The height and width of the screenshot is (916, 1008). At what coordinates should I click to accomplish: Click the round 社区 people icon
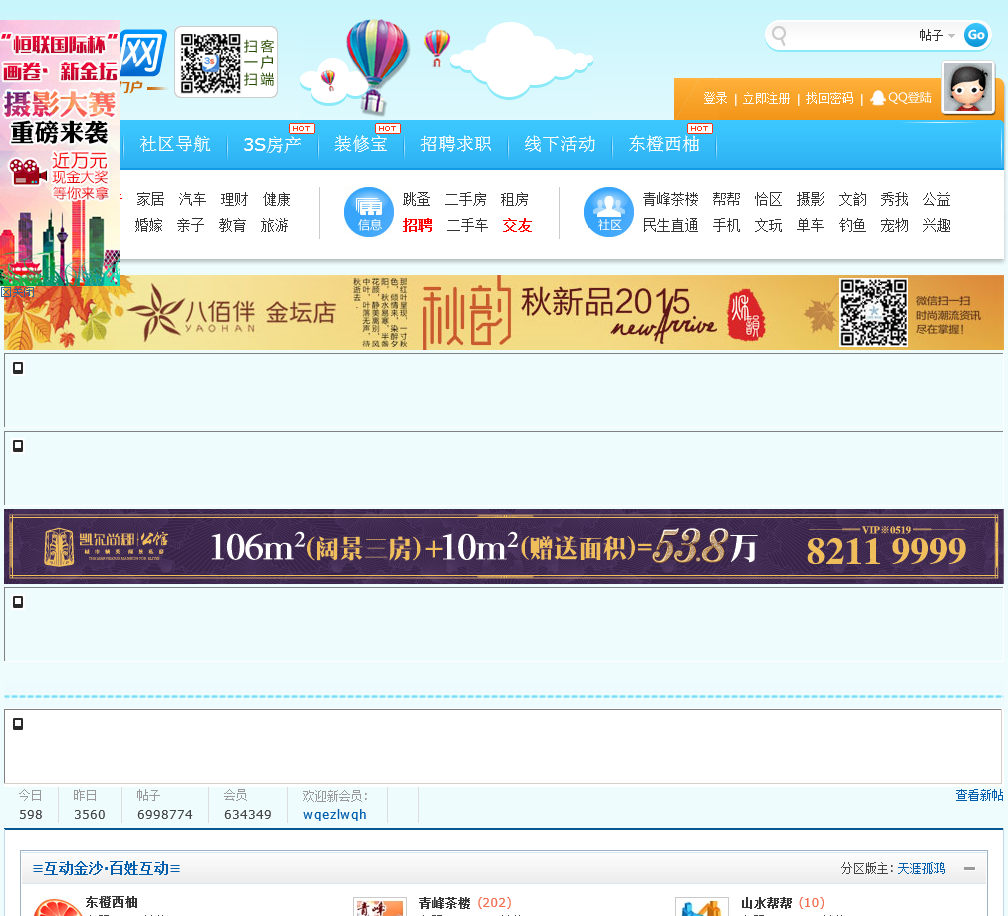pyautogui.click(x=609, y=212)
